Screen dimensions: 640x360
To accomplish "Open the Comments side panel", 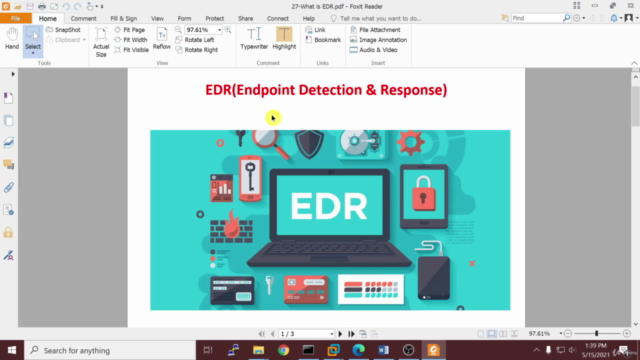I will tap(8, 164).
